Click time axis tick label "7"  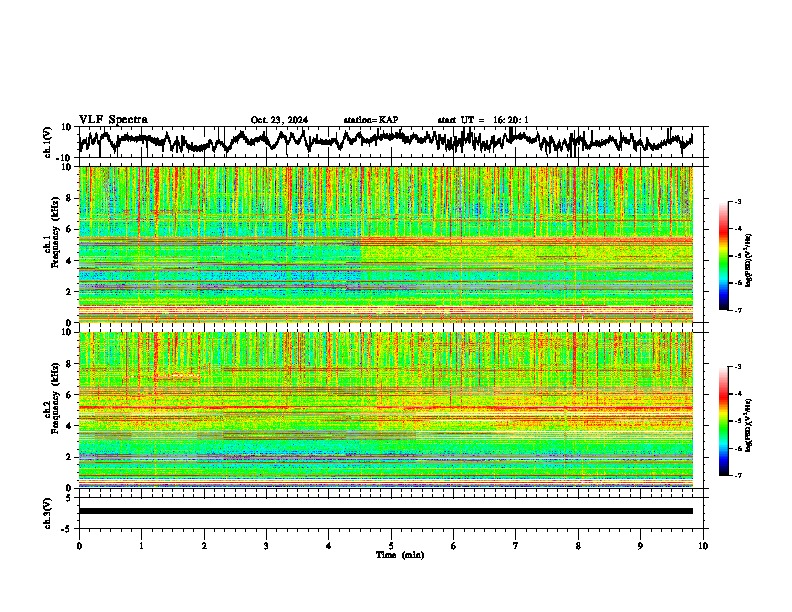tap(516, 546)
